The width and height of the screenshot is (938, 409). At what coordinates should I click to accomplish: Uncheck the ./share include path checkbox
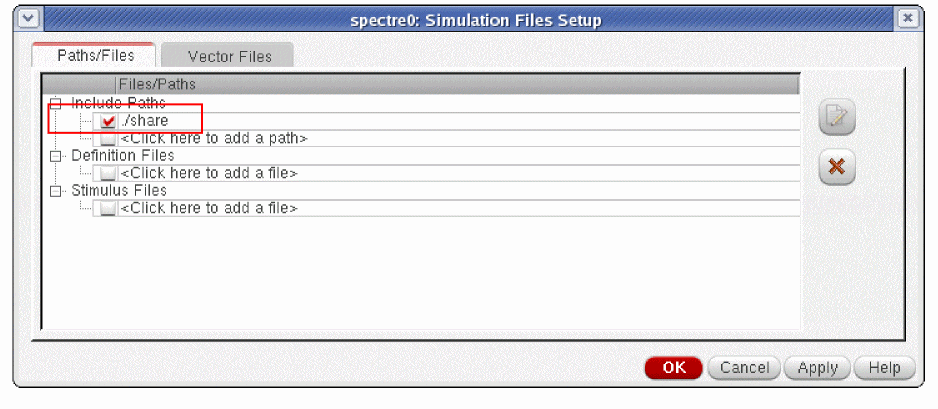pos(108,121)
